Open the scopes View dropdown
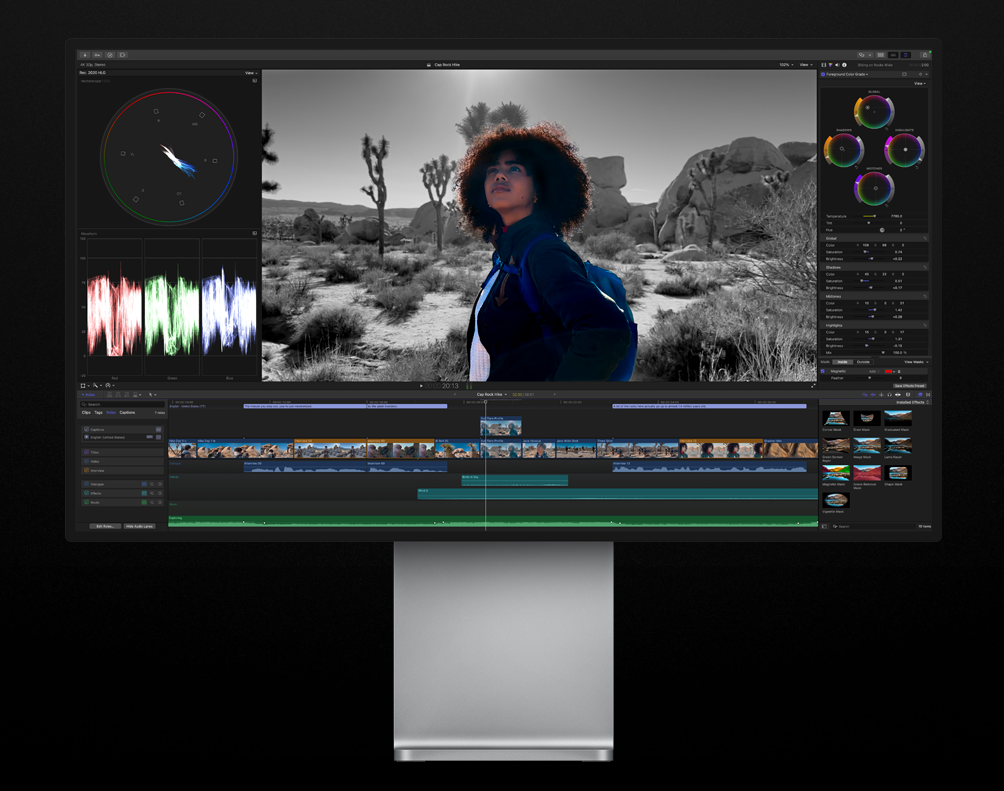The image size is (1004, 791). (x=250, y=73)
